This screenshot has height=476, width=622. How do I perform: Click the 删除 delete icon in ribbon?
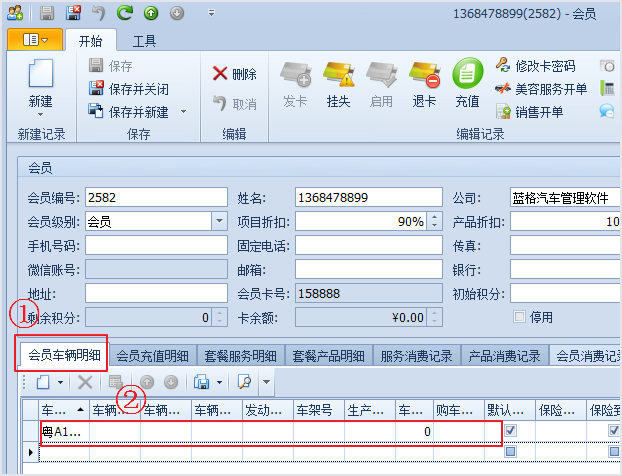[x=220, y=74]
